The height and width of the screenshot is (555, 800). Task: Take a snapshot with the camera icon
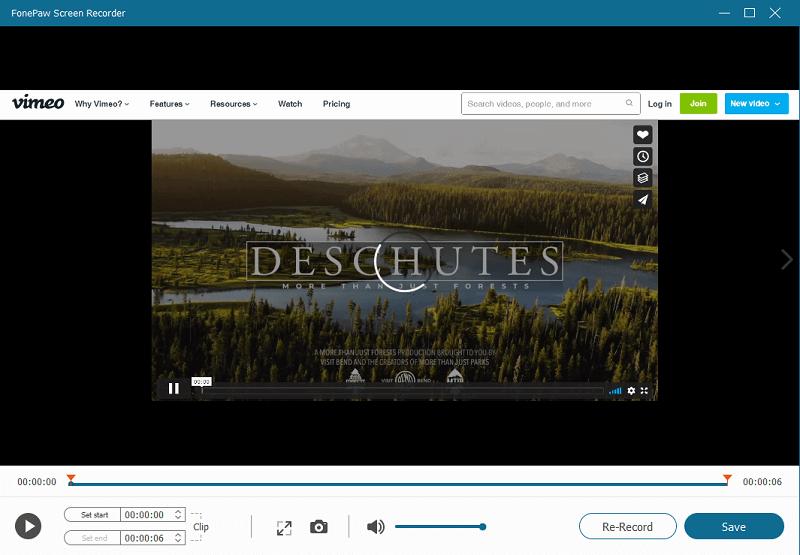click(x=319, y=527)
